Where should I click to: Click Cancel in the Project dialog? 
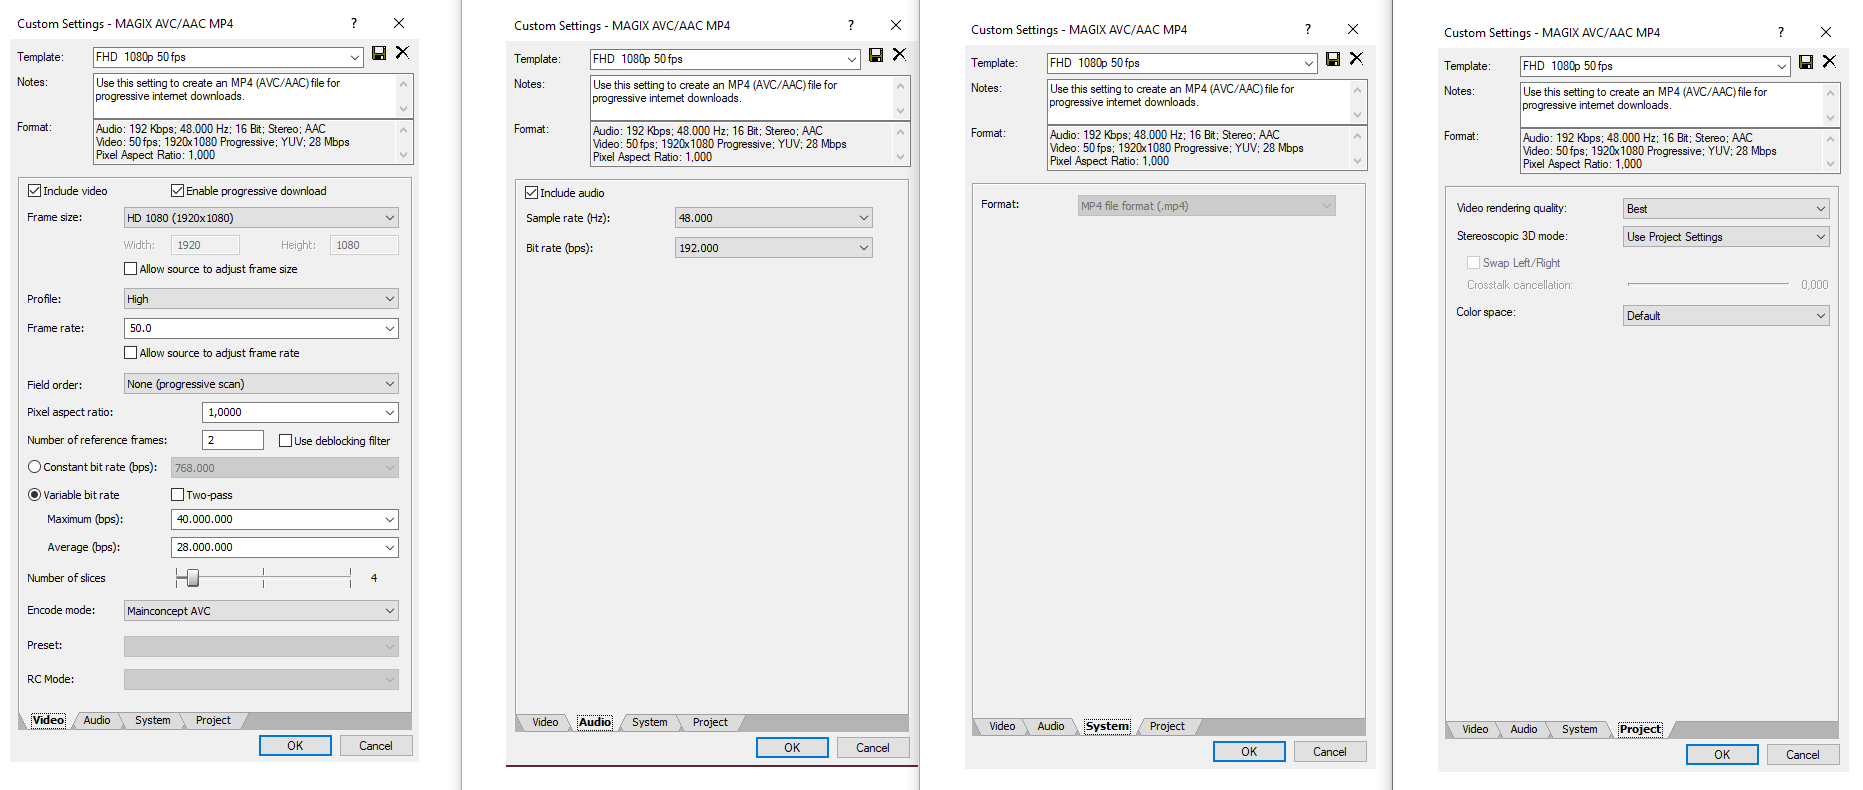[x=1803, y=754]
